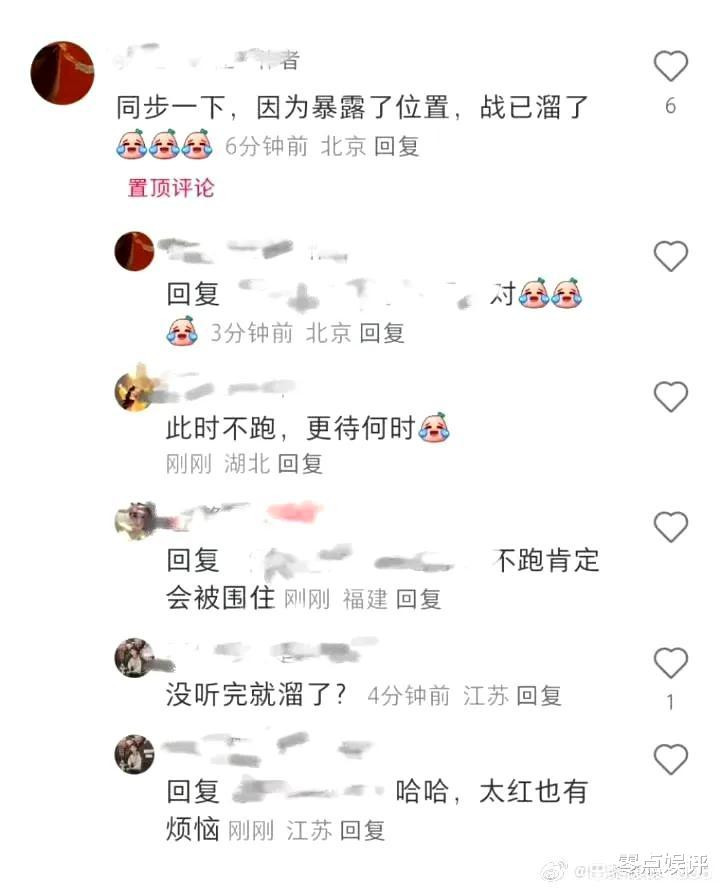Image resolution: width=720 pixels, height=890 pixels.
Task: Like the reply ending with 对
Action: coord(671,256)
